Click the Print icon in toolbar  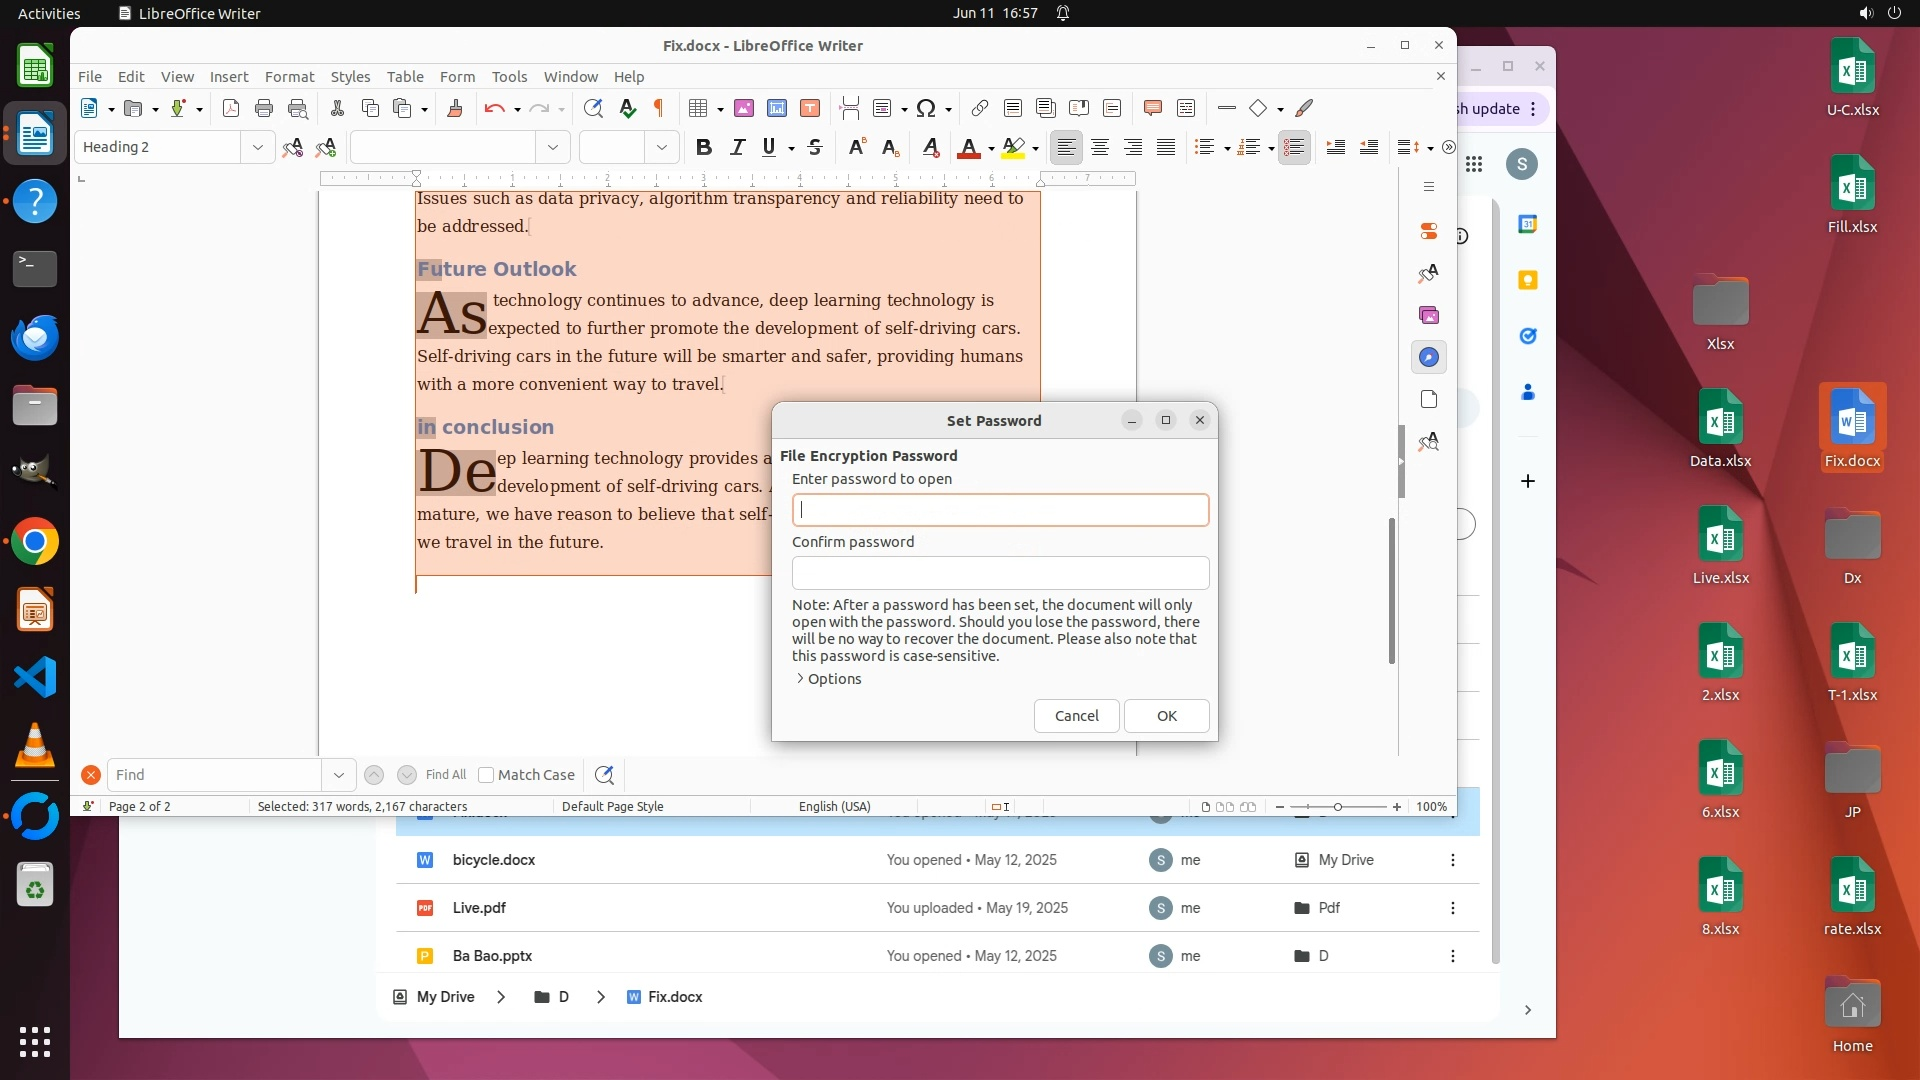pos(264,108)
